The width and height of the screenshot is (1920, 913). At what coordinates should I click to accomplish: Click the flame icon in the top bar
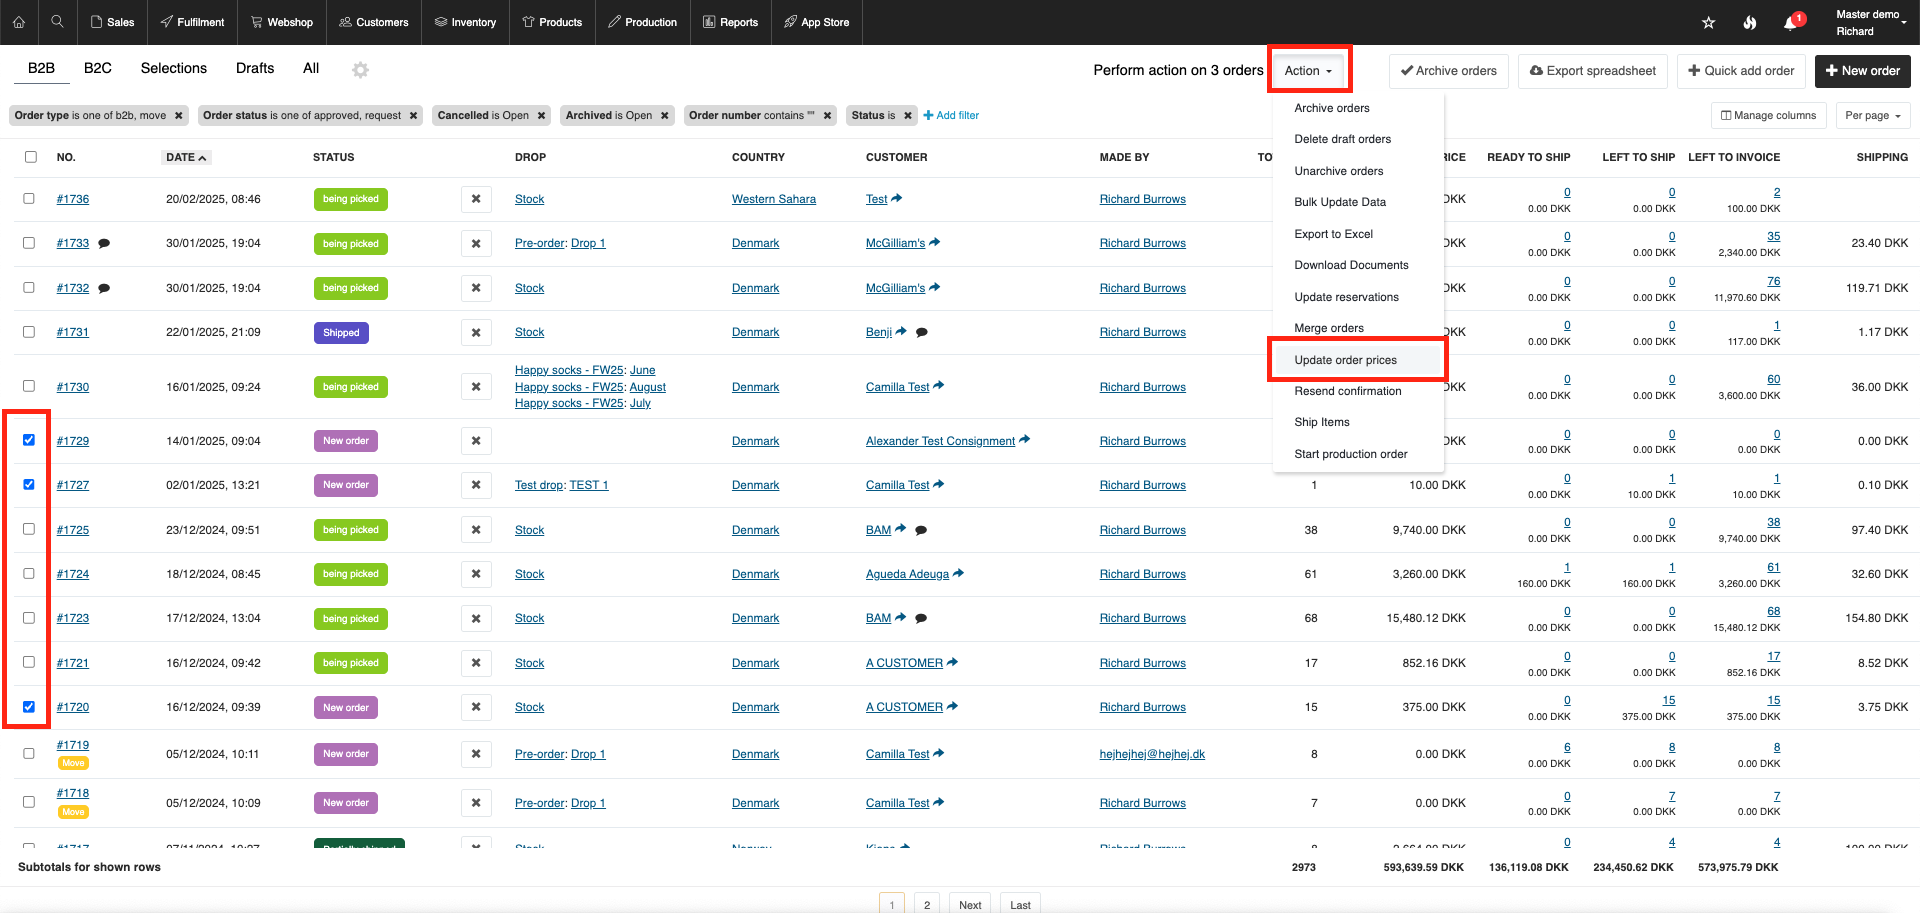pyautogui.click(x=1749, y=22)
